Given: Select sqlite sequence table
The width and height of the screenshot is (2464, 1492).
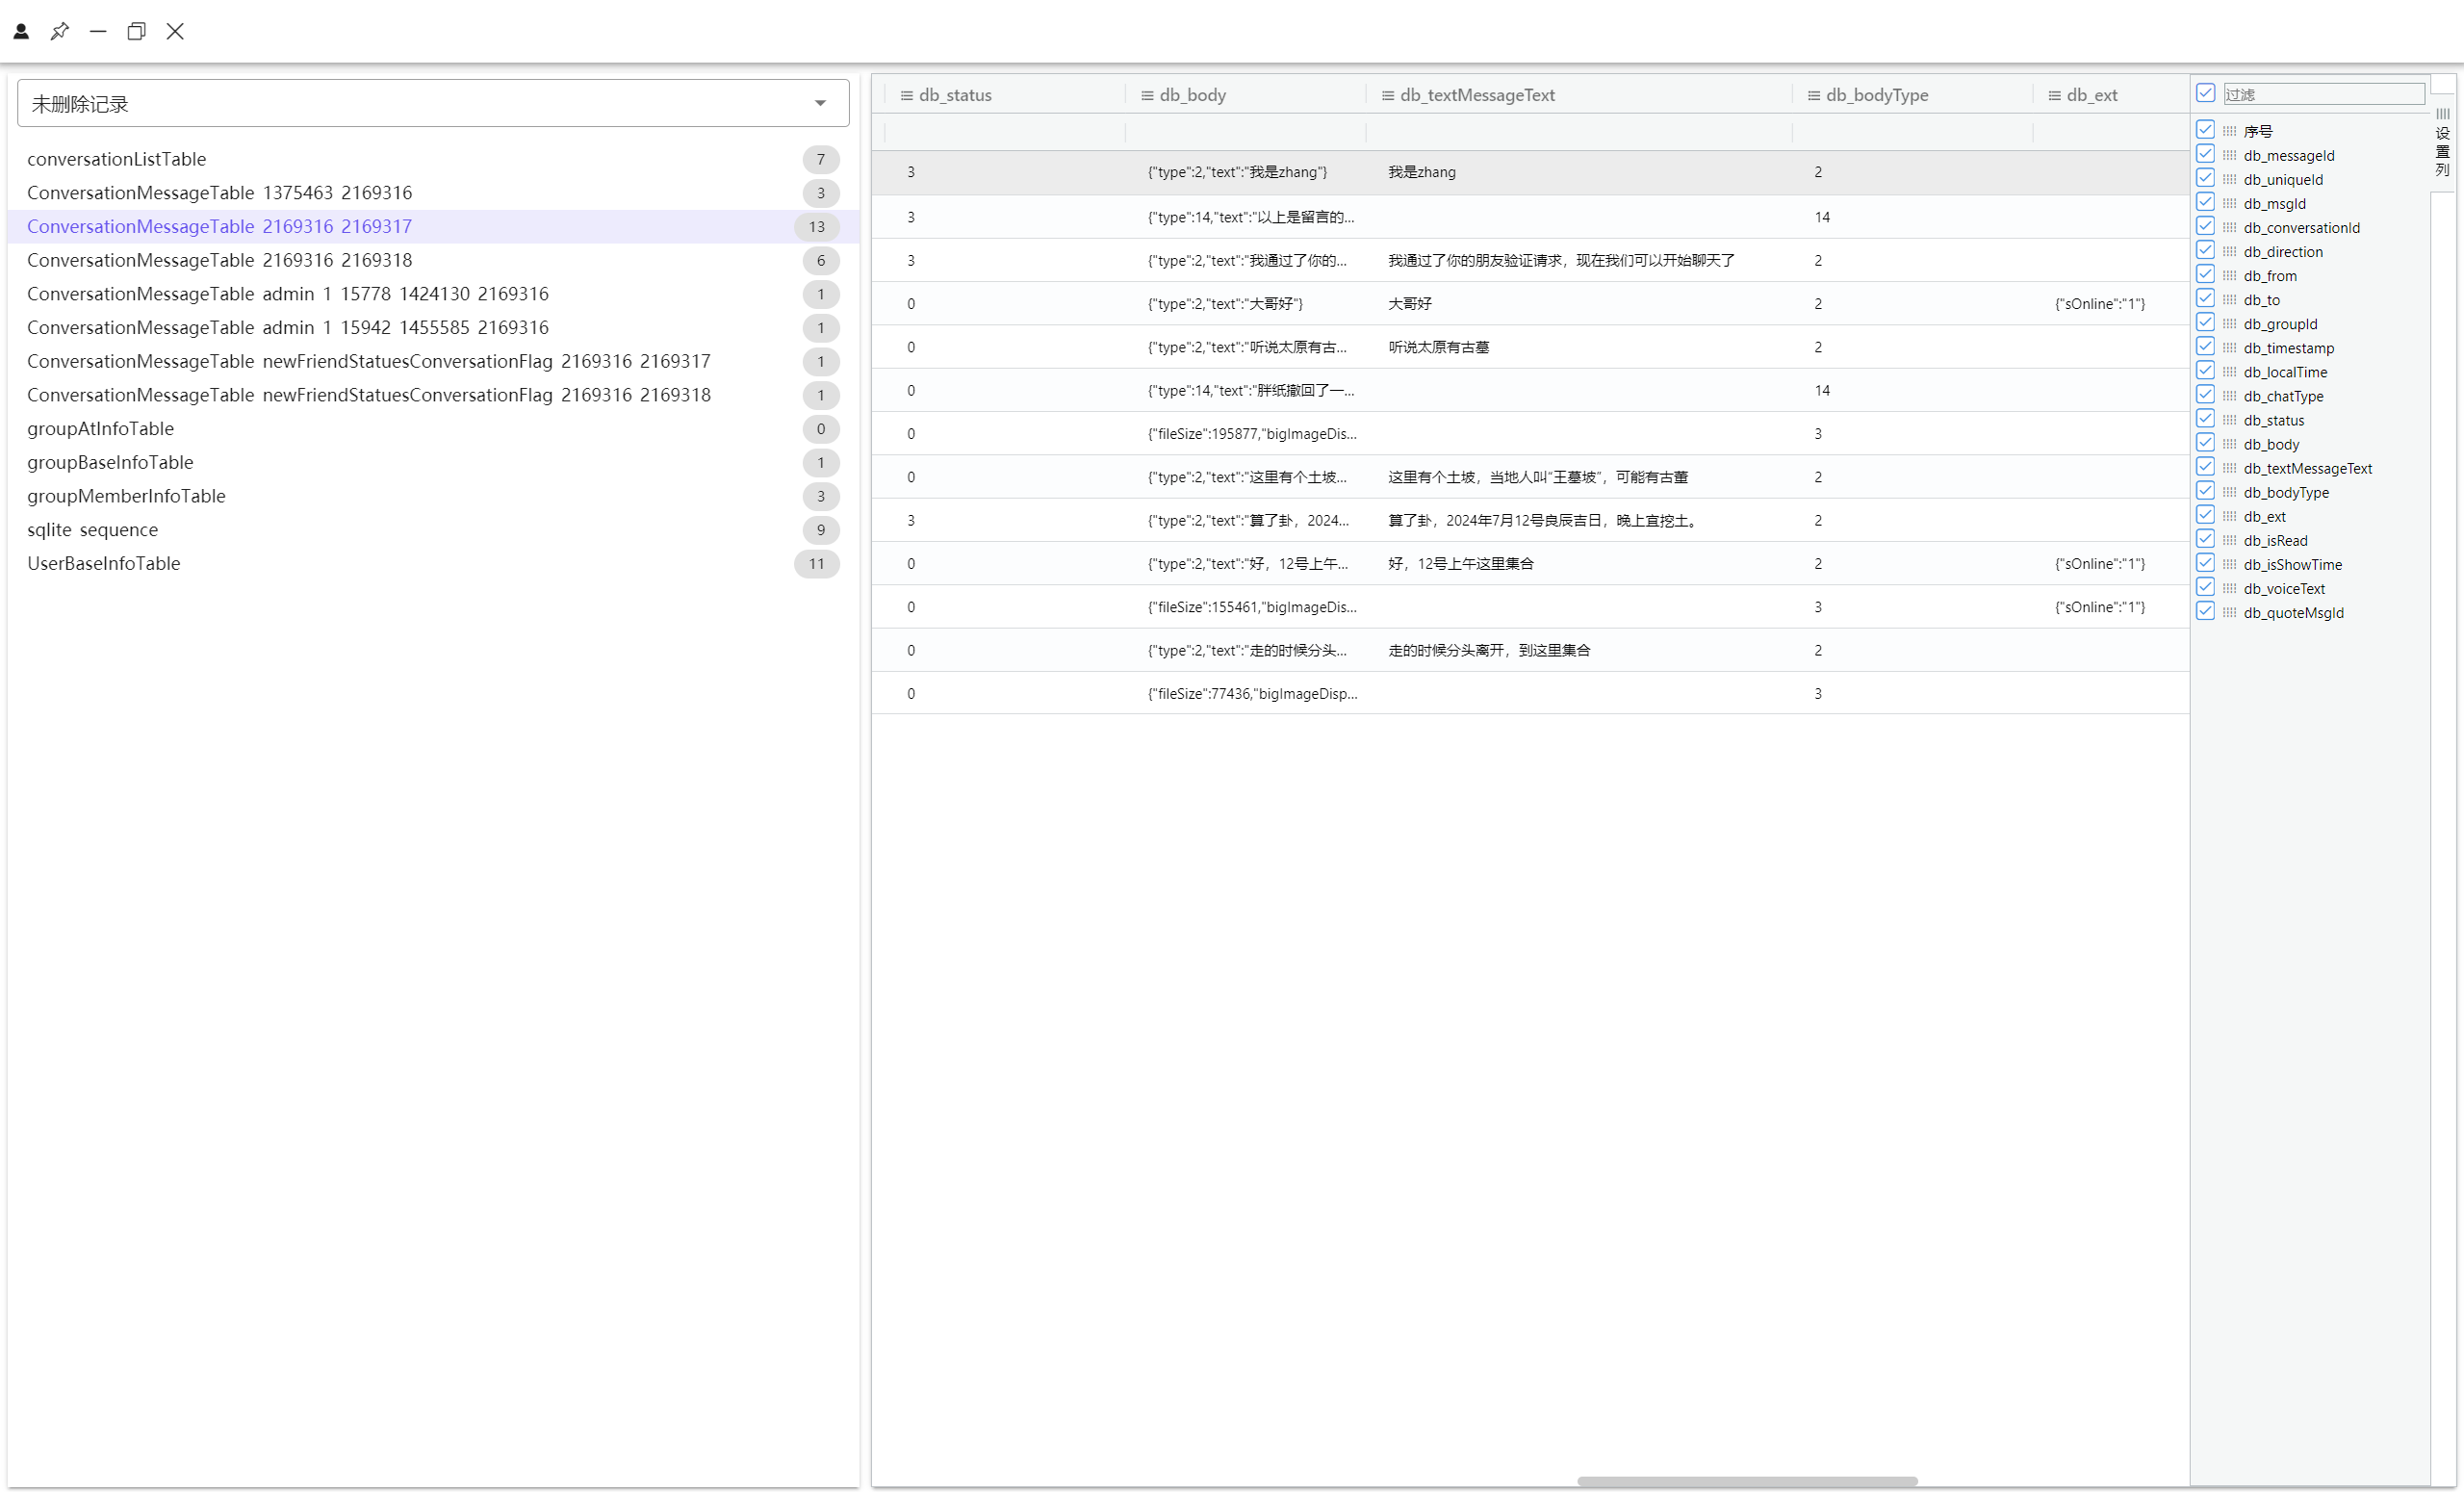Looking at the screenshot, I should 433,530.
